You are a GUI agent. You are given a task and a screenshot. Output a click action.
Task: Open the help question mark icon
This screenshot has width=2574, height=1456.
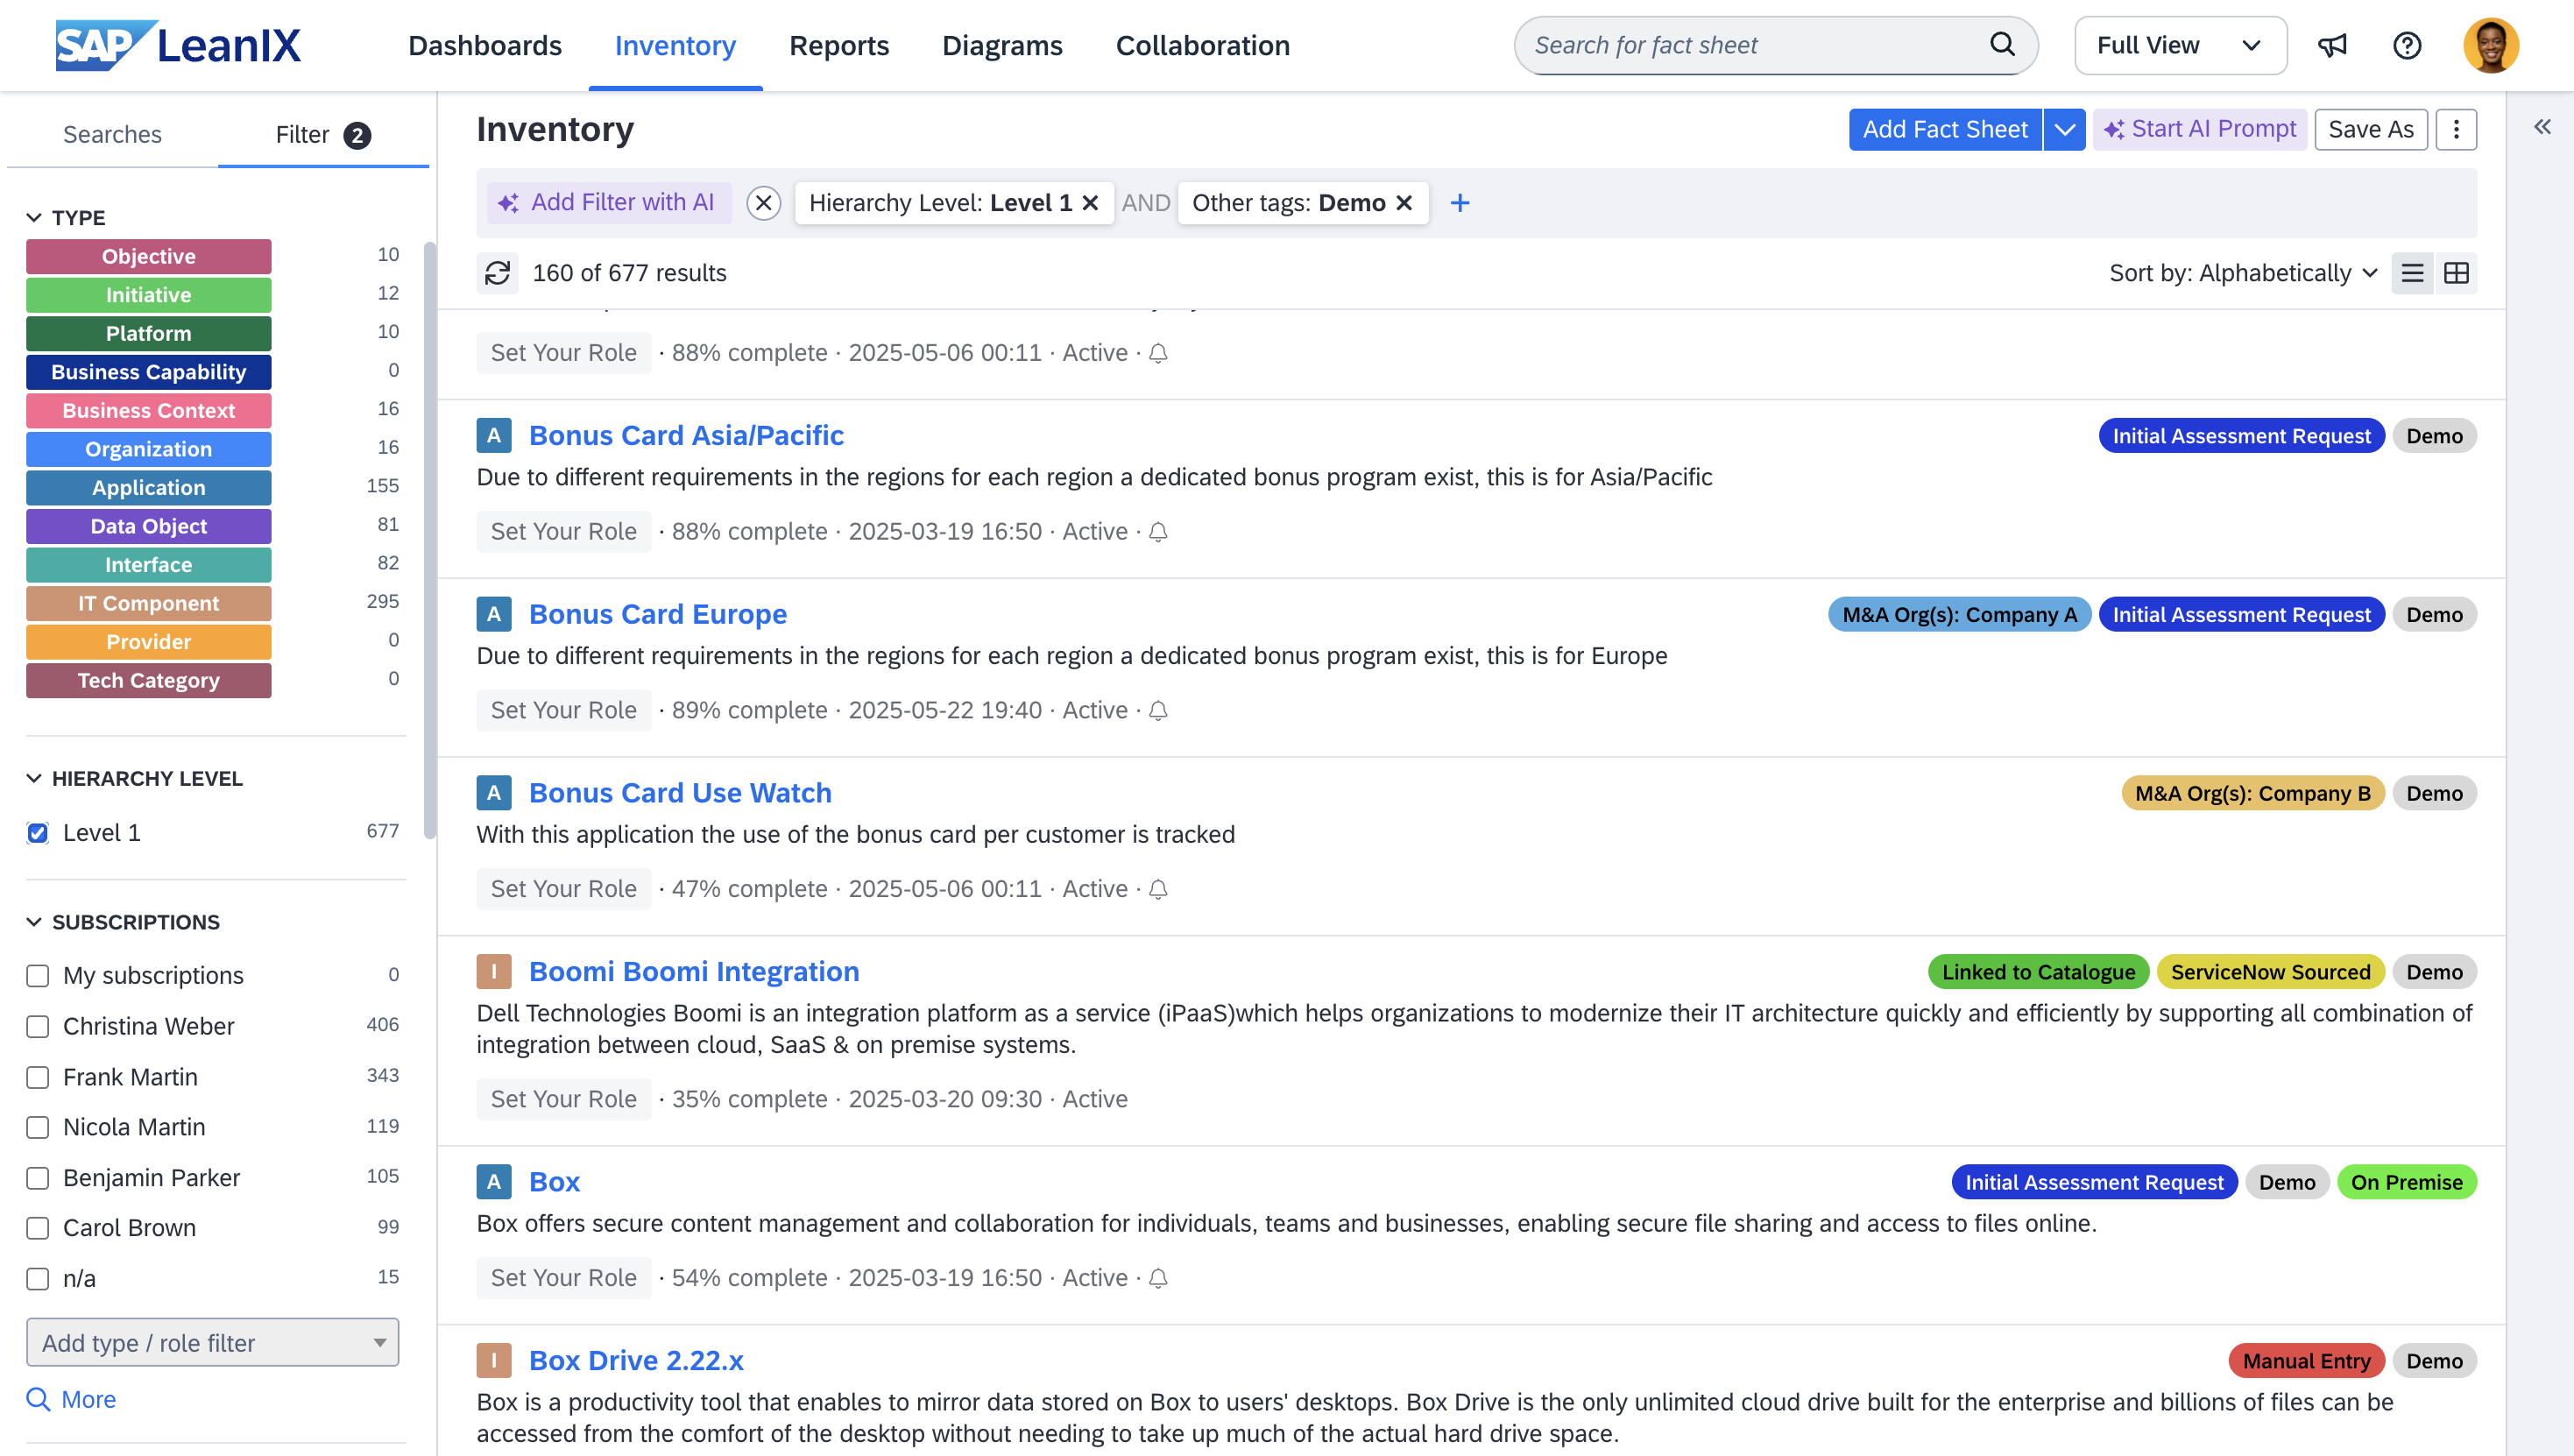(2406, 45)
